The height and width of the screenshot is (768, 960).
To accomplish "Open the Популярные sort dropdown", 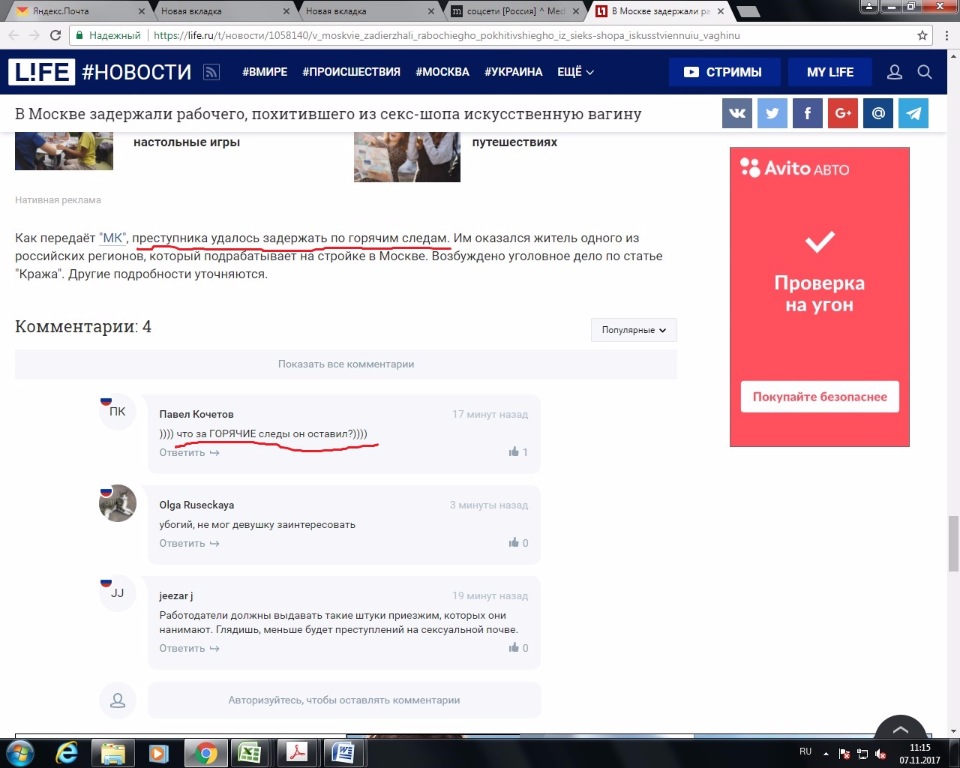I will [x=634, y=330].
